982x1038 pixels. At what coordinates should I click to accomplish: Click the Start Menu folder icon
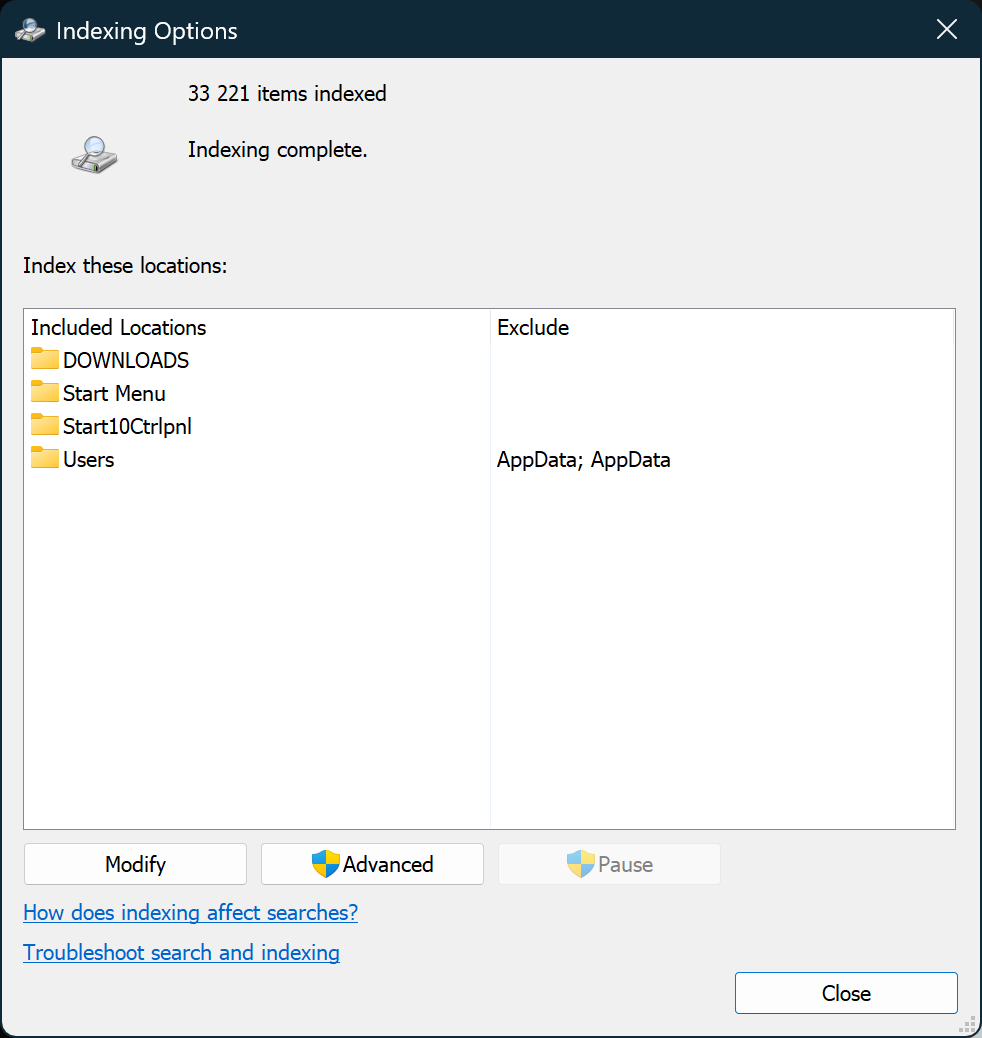[45, 393]
